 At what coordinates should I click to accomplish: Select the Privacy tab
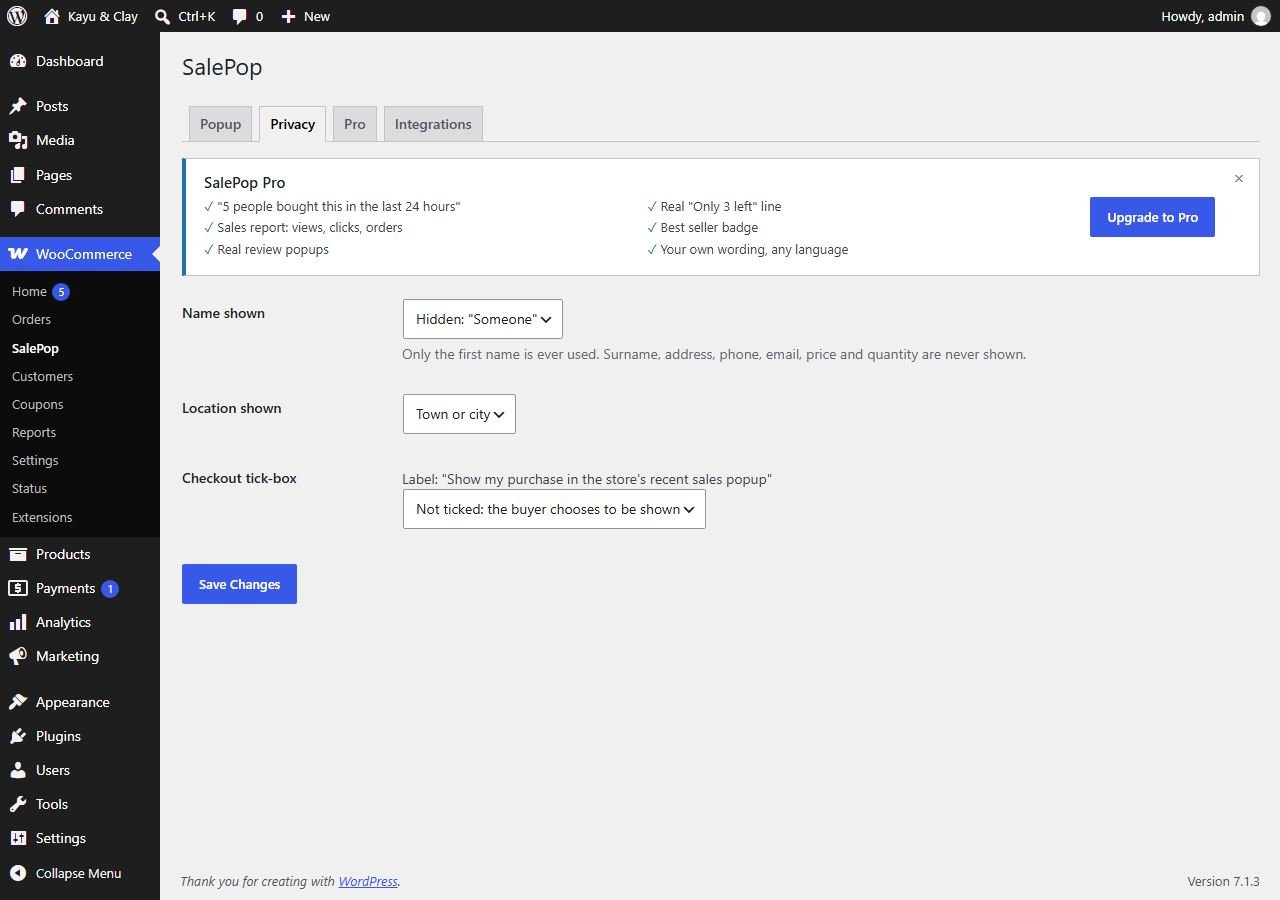tap(292, 124)
